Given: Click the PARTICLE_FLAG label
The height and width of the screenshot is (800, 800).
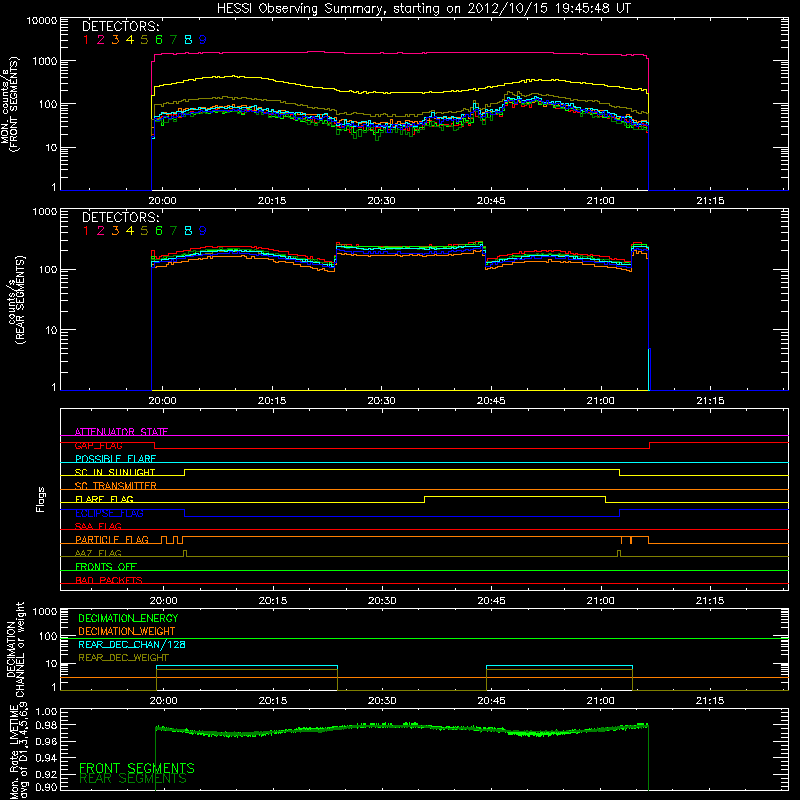Looking at the screenshot, I should point(112,539).
